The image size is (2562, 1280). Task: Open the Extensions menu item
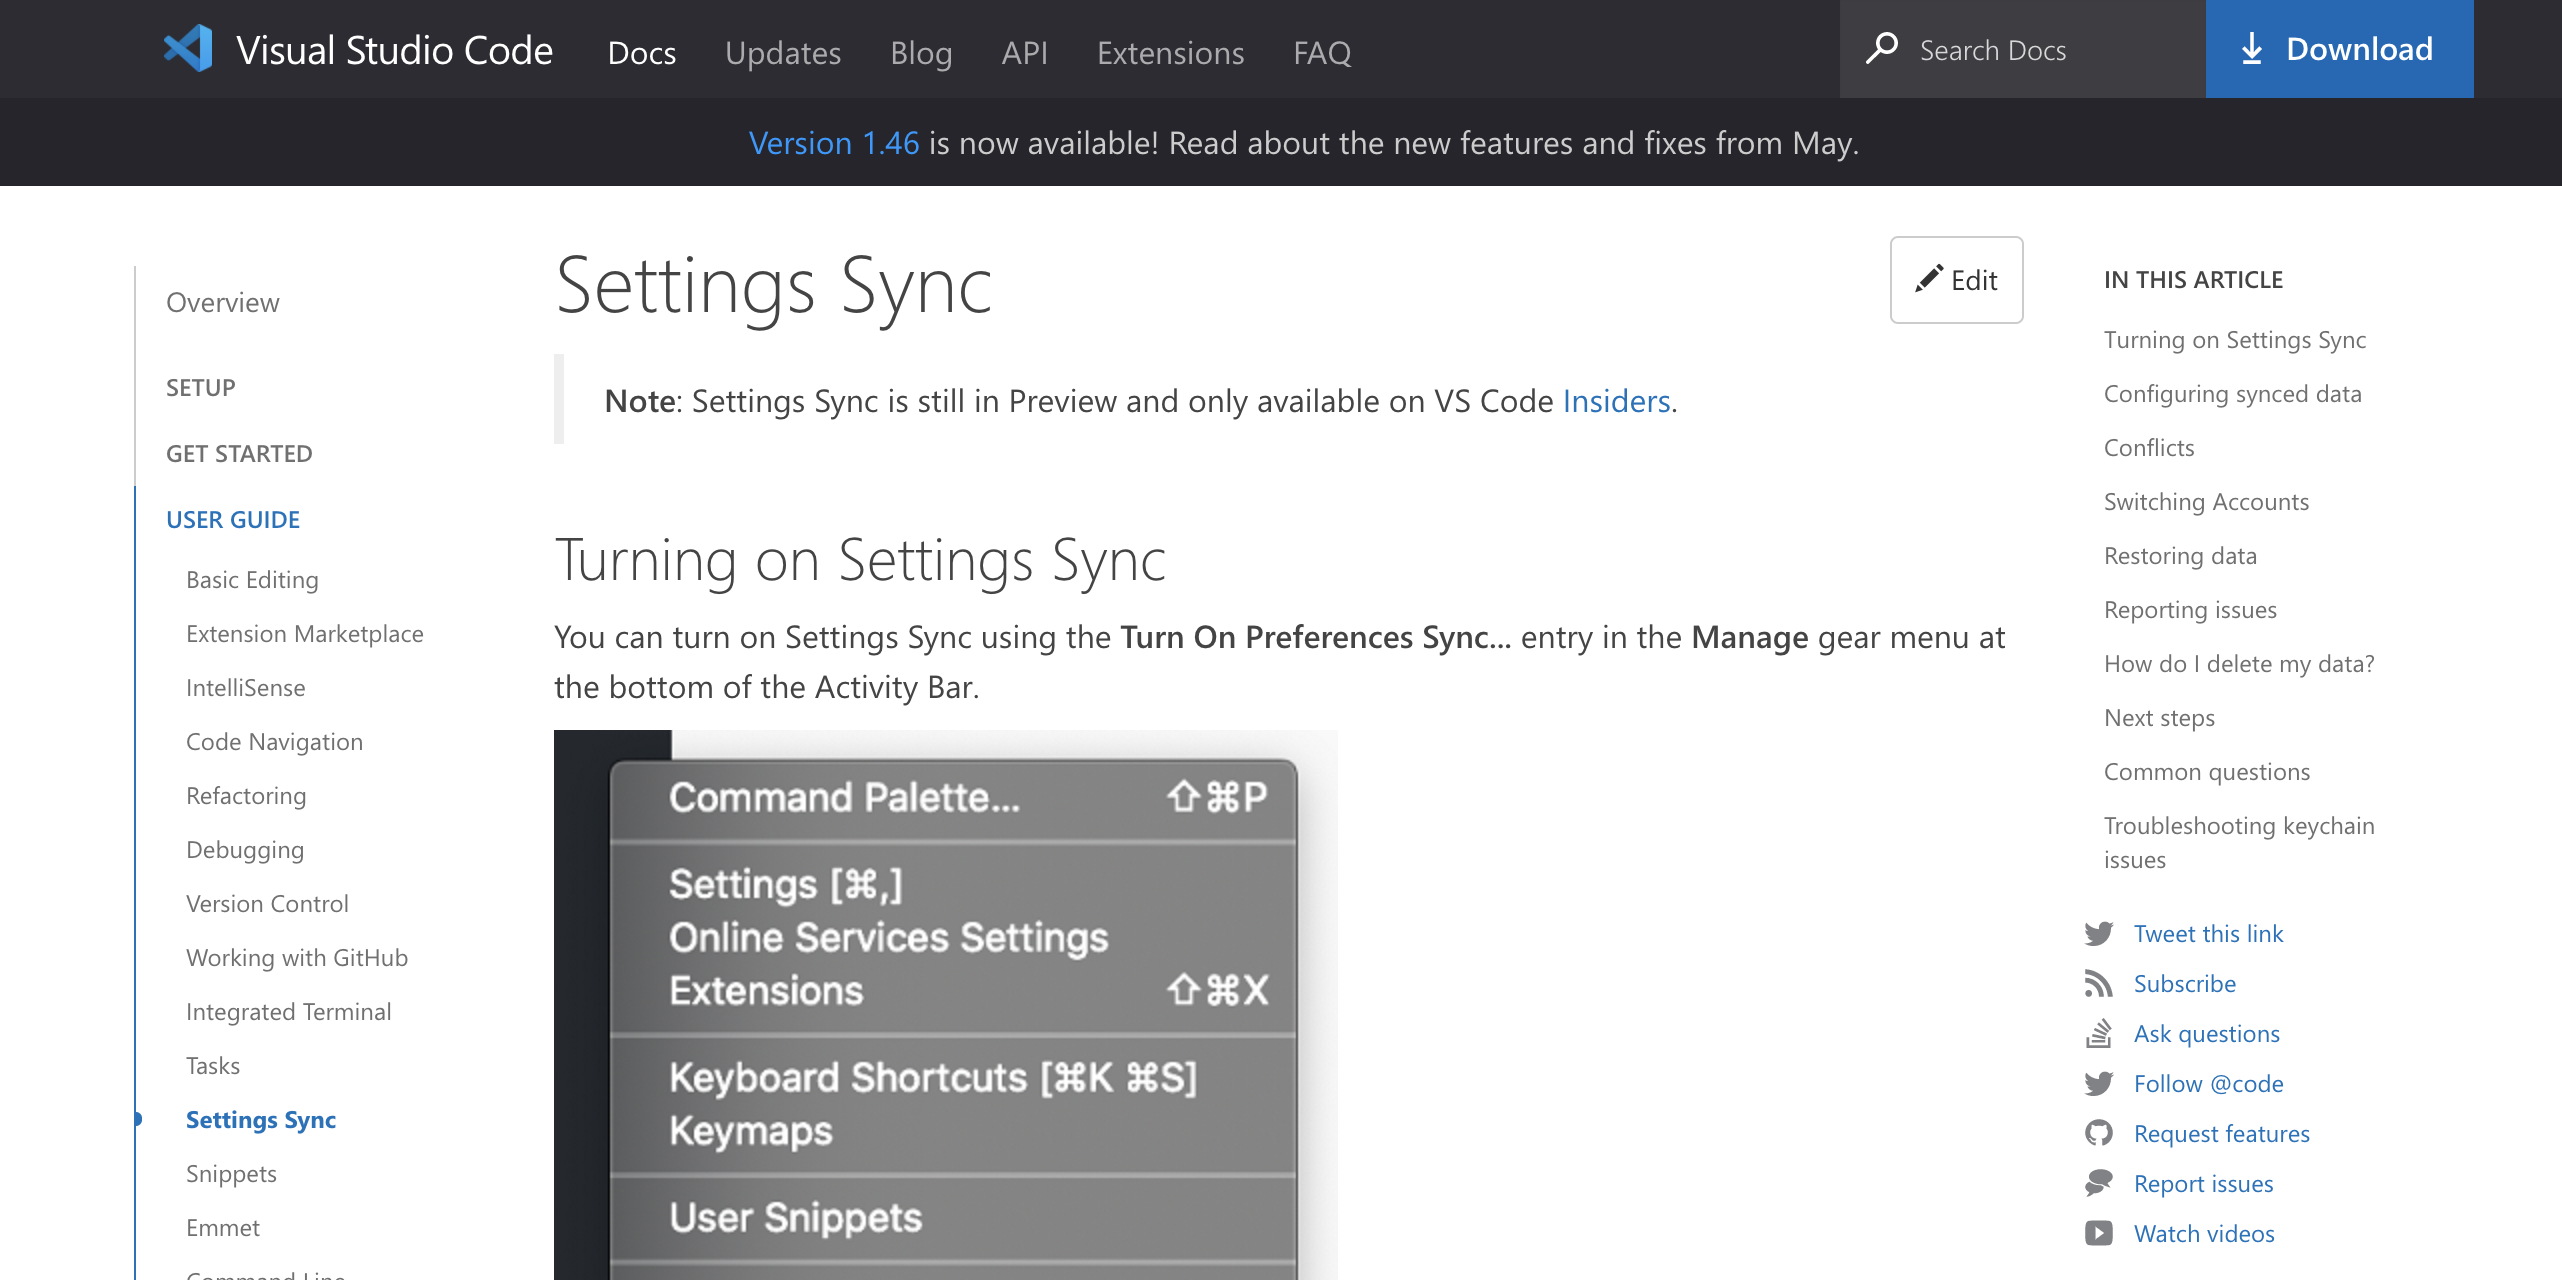(1169, 52)
